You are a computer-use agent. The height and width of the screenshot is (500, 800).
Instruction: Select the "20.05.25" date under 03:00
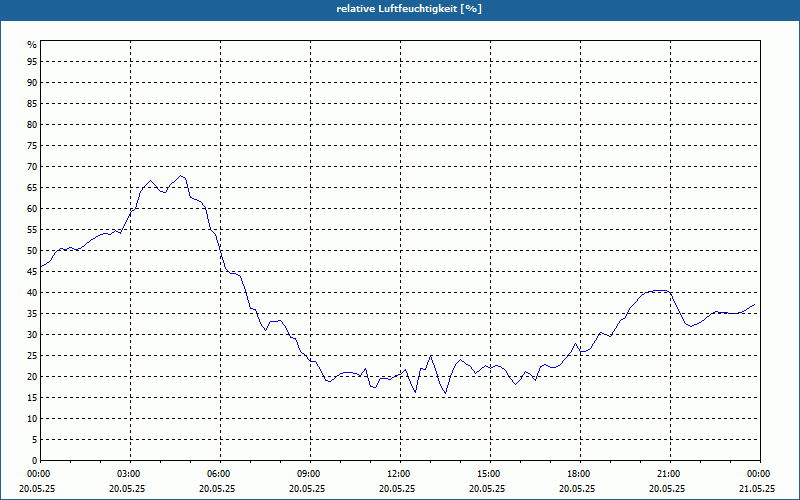tap(127, 488)
